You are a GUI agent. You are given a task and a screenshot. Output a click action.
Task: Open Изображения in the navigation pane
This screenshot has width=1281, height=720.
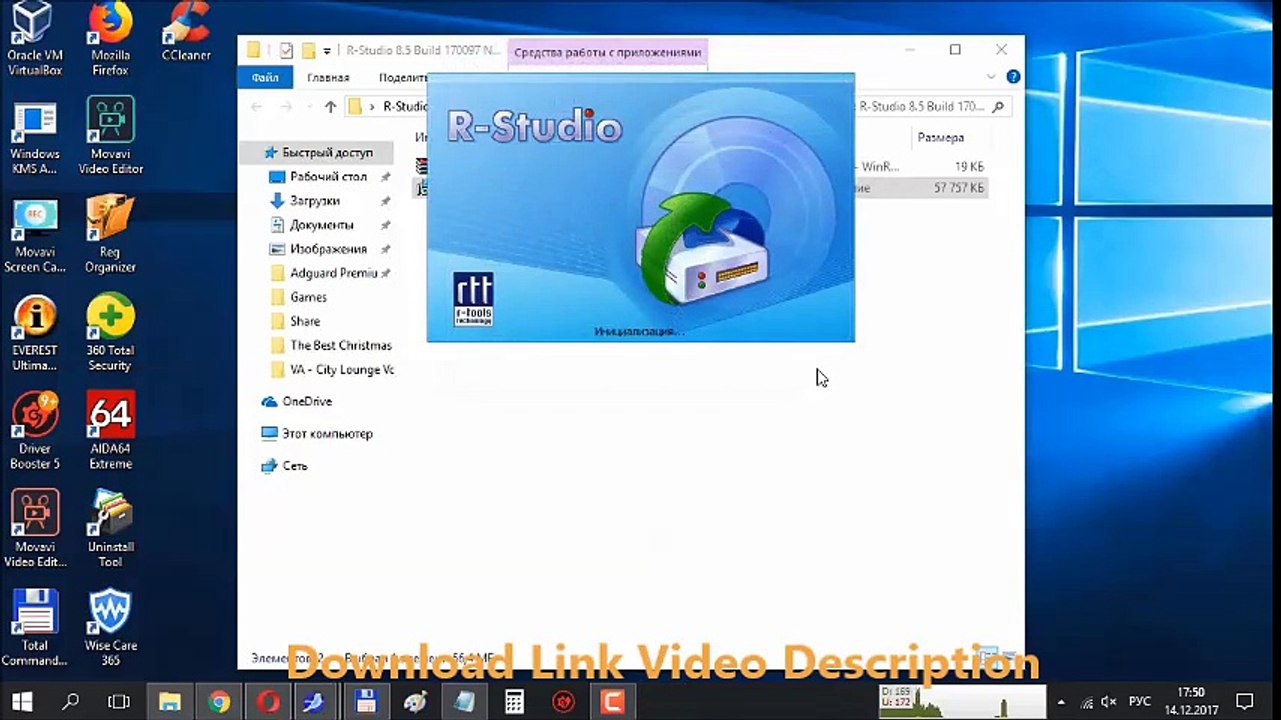click(x=328, y=249)
